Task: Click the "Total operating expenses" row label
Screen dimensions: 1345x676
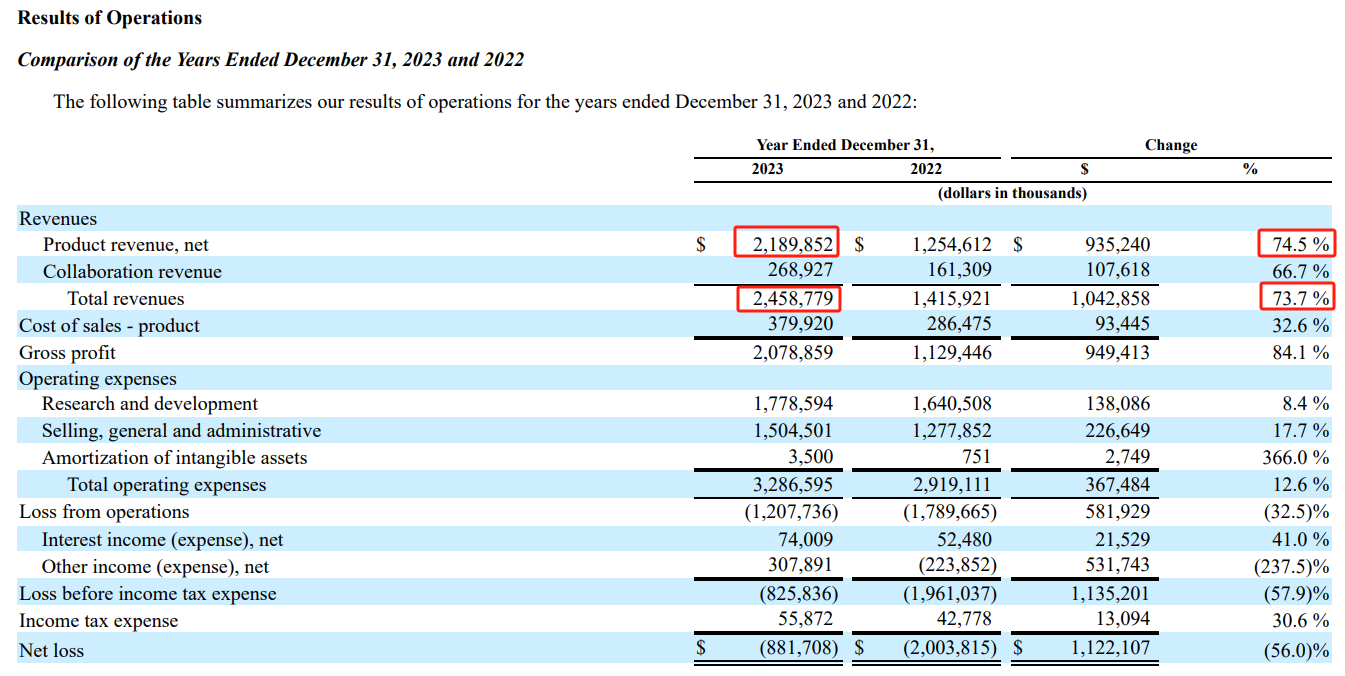Action: [166, 485]
